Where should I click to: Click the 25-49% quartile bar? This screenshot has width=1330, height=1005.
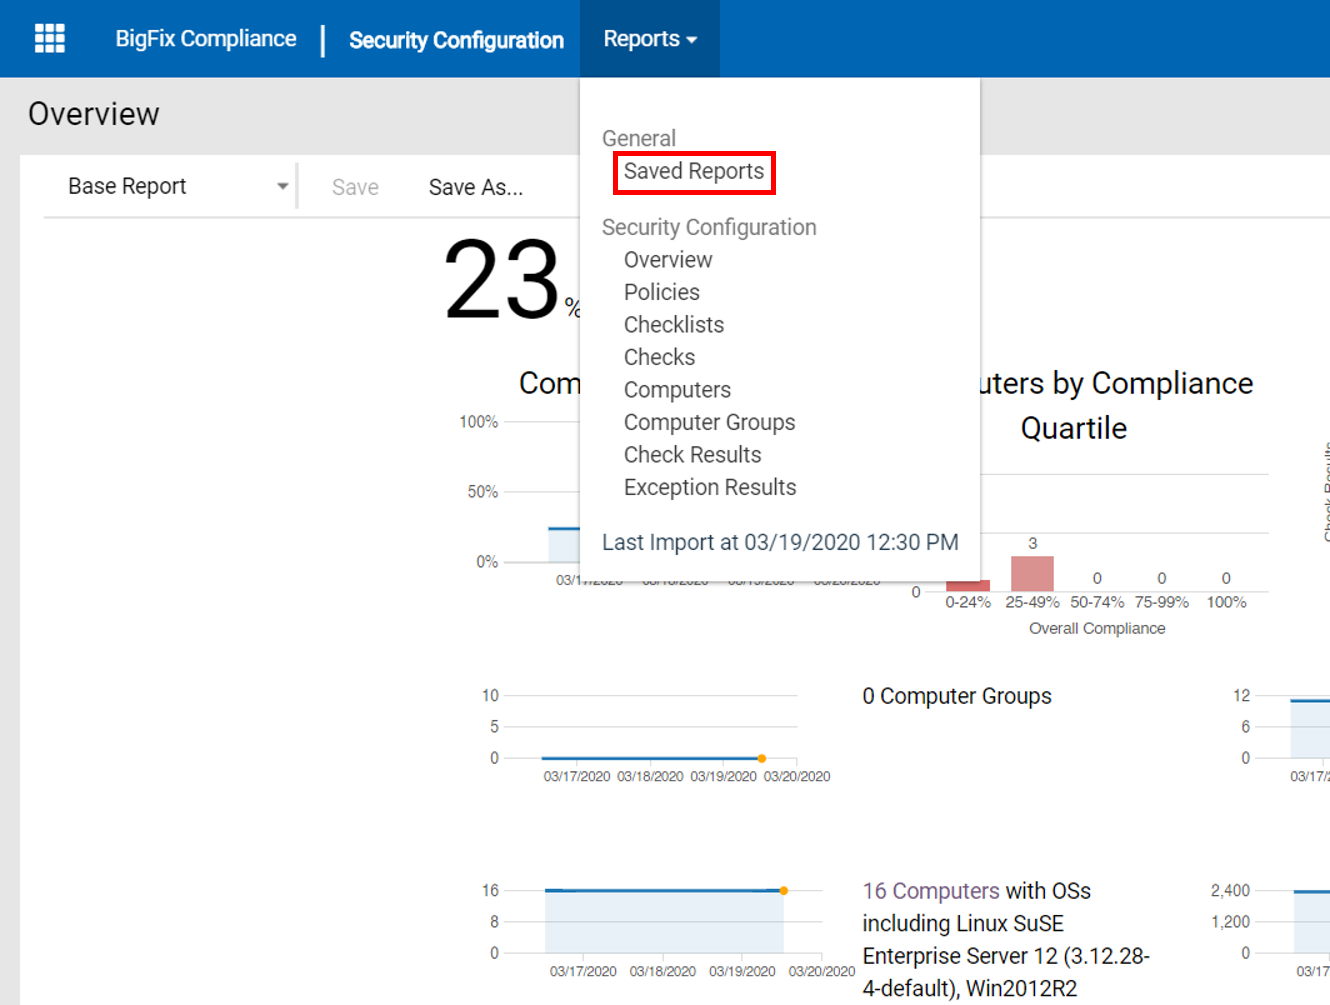1032,574
